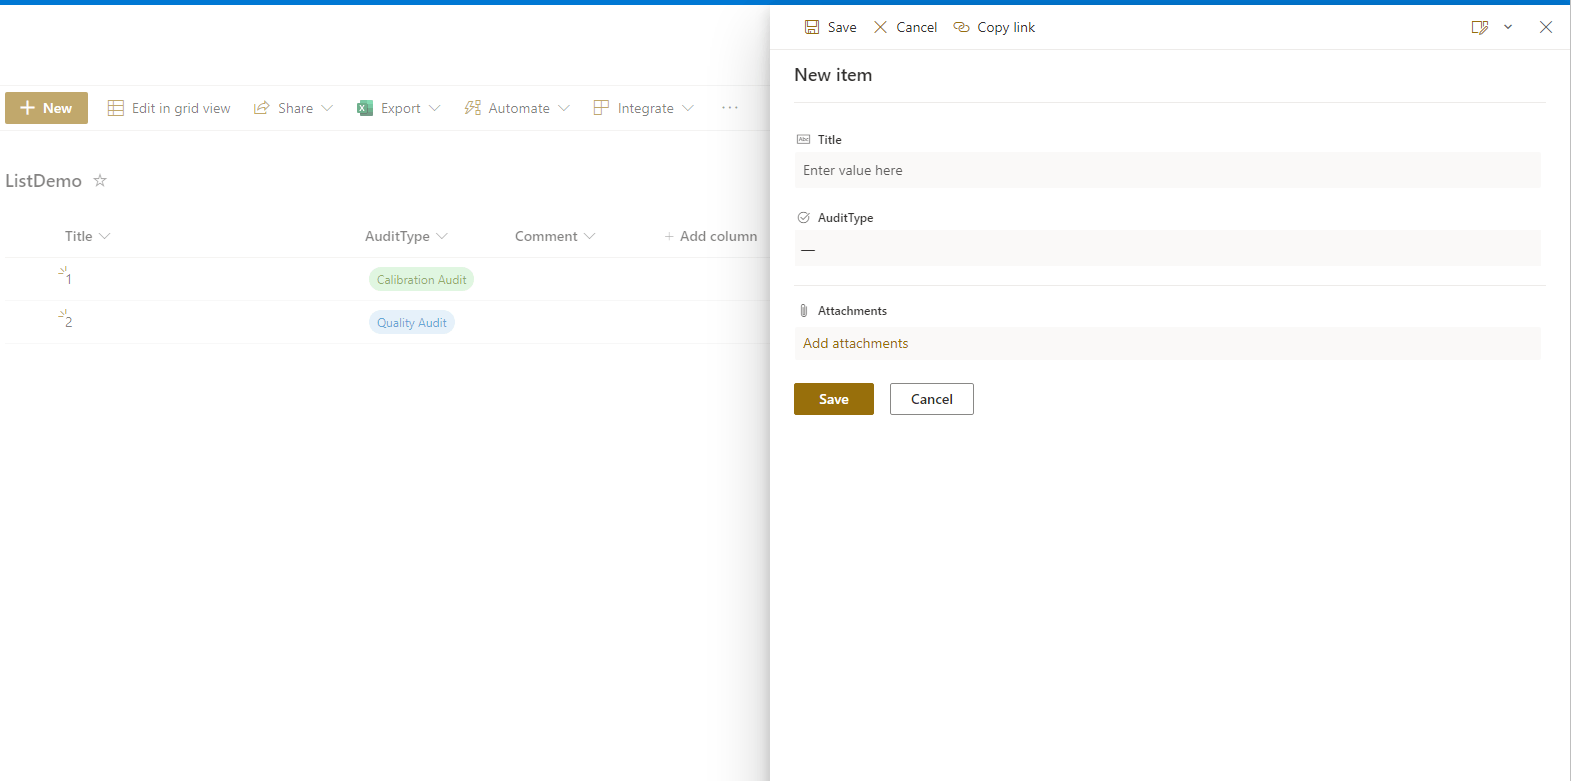The height and width of the screenshot is (781, 1571).
Task: Open list item titled 2
Action: [68, 322]
